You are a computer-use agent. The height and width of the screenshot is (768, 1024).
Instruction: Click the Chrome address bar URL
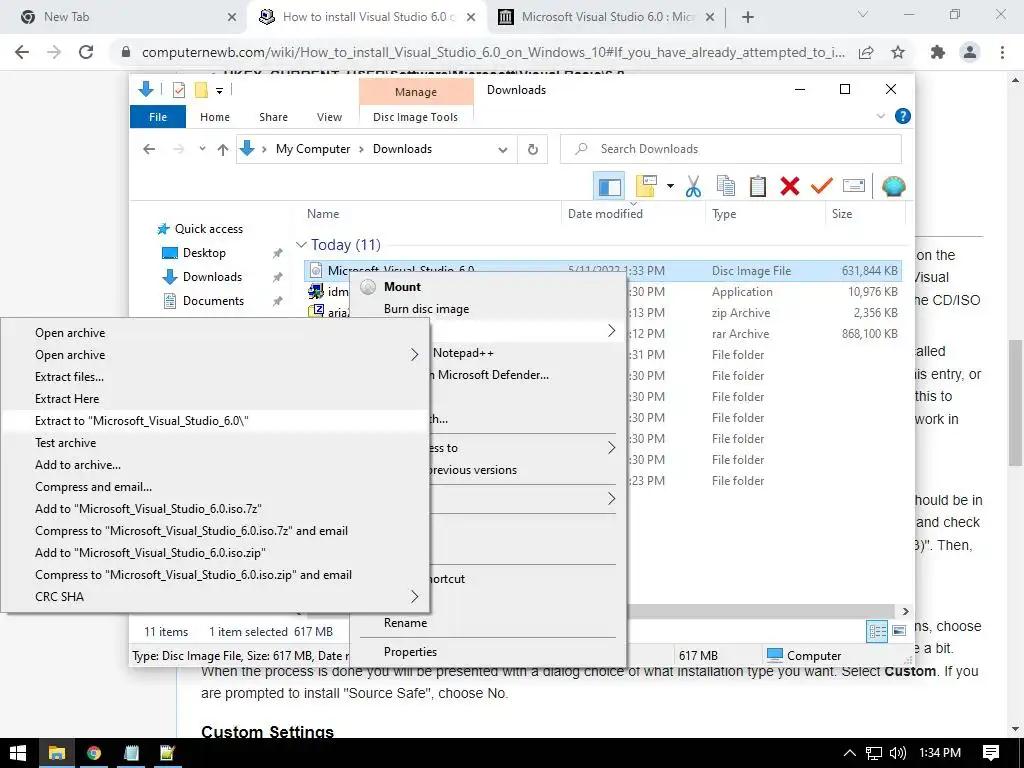(x=493, y=52)
